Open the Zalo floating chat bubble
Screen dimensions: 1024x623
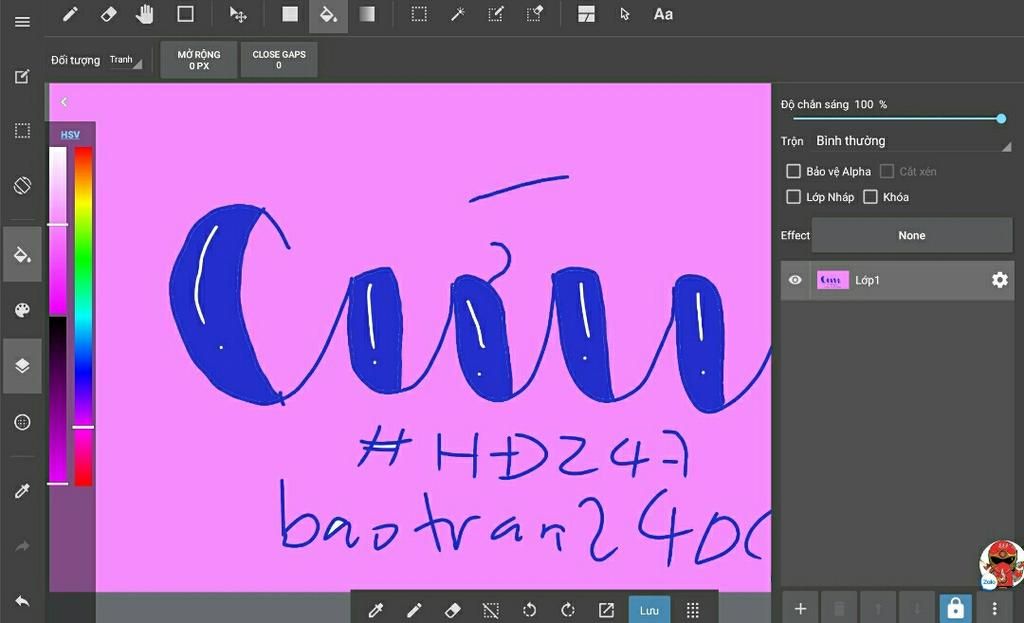point(1002,563)
